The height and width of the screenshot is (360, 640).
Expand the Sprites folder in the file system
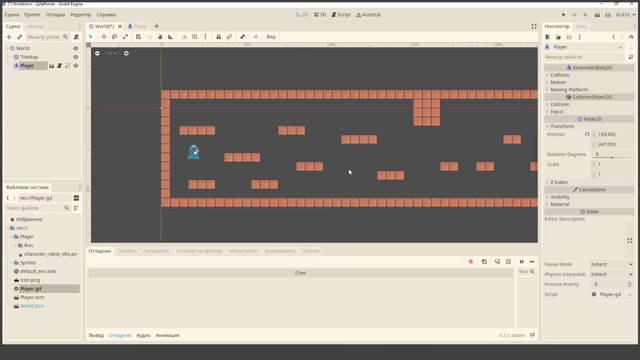12,263
